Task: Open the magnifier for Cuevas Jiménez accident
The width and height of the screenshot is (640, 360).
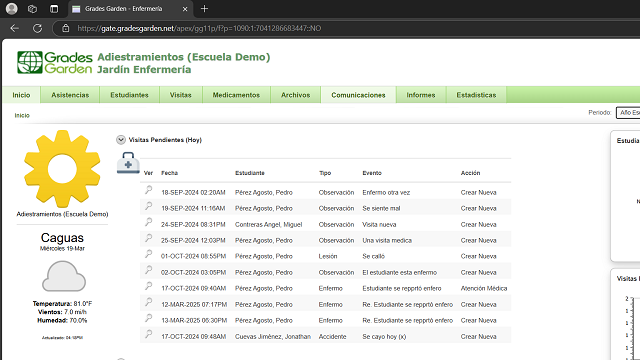Action: [x=149, y=334]
